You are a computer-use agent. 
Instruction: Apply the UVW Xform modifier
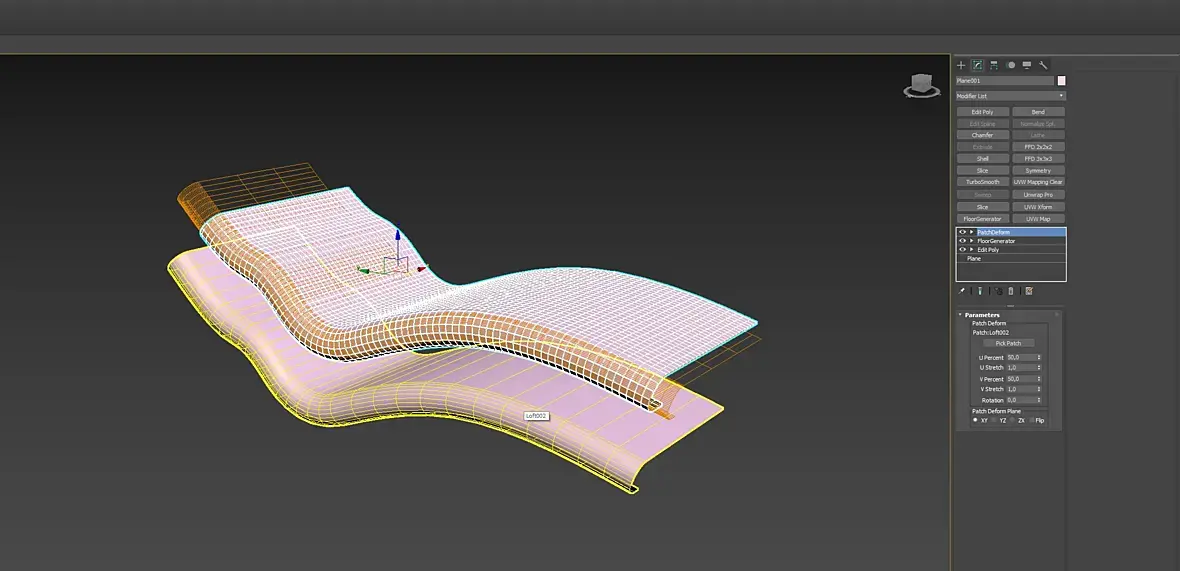point(1039,207)
